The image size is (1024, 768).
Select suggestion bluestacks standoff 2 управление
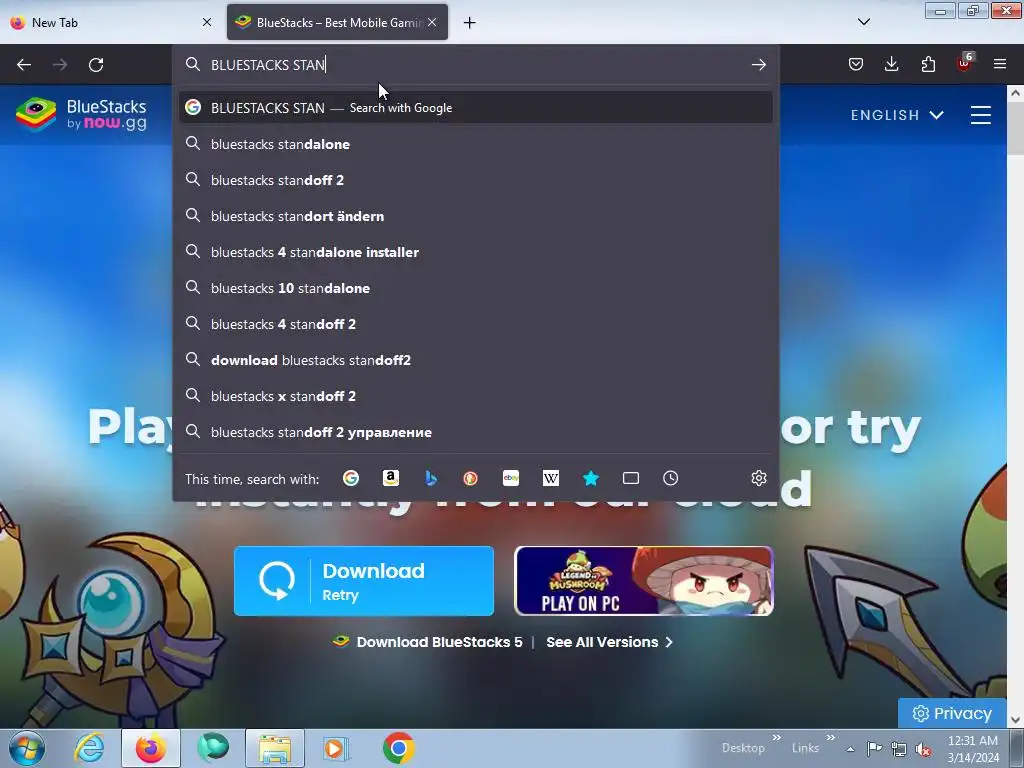pyautogui.click(x=475, y=432)
